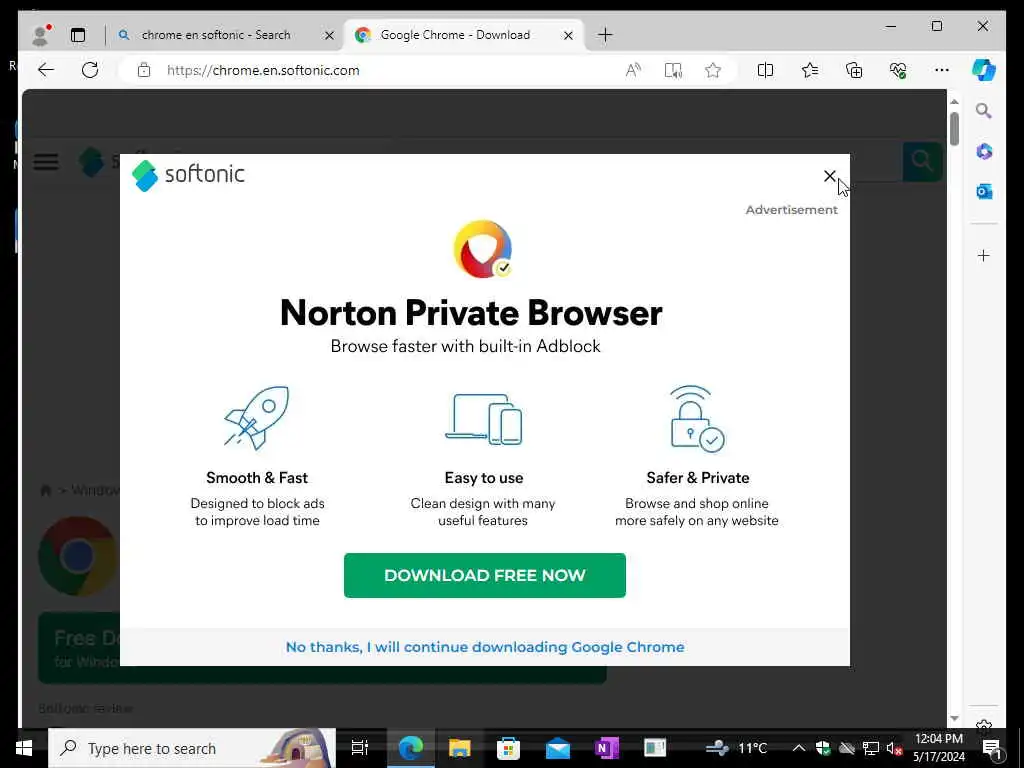Open Edge Settings and more menu
The height and width of the screenshot is (768, 1024).
tap(942, 70)
